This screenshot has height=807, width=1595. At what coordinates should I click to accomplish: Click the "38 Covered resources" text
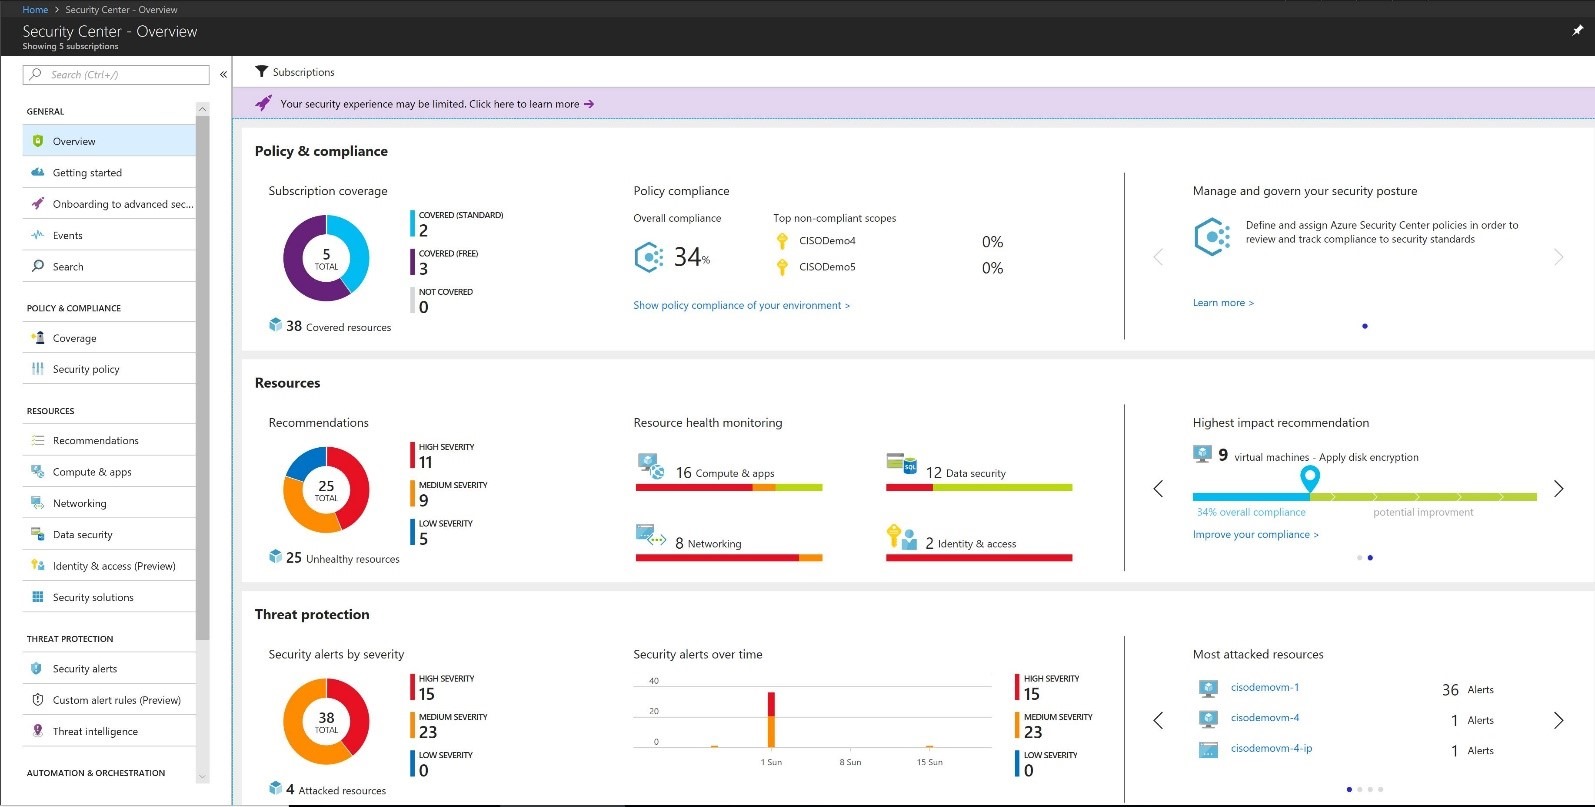338,326
